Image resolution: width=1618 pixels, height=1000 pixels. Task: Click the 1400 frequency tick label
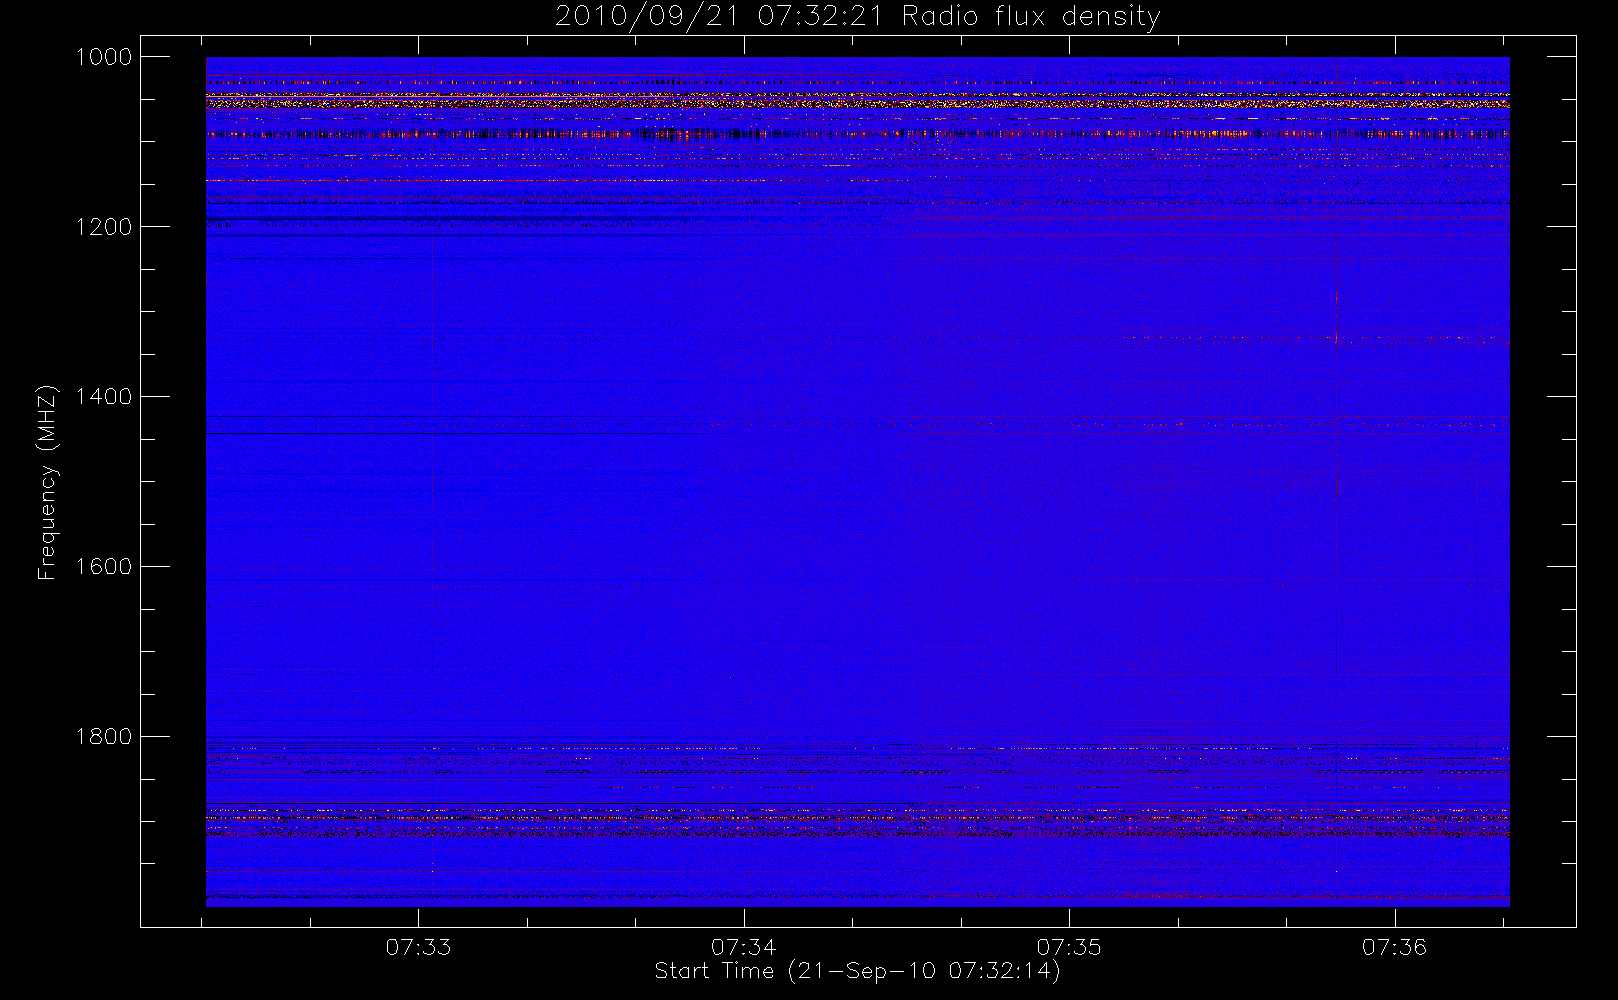[x=104, y=397]
